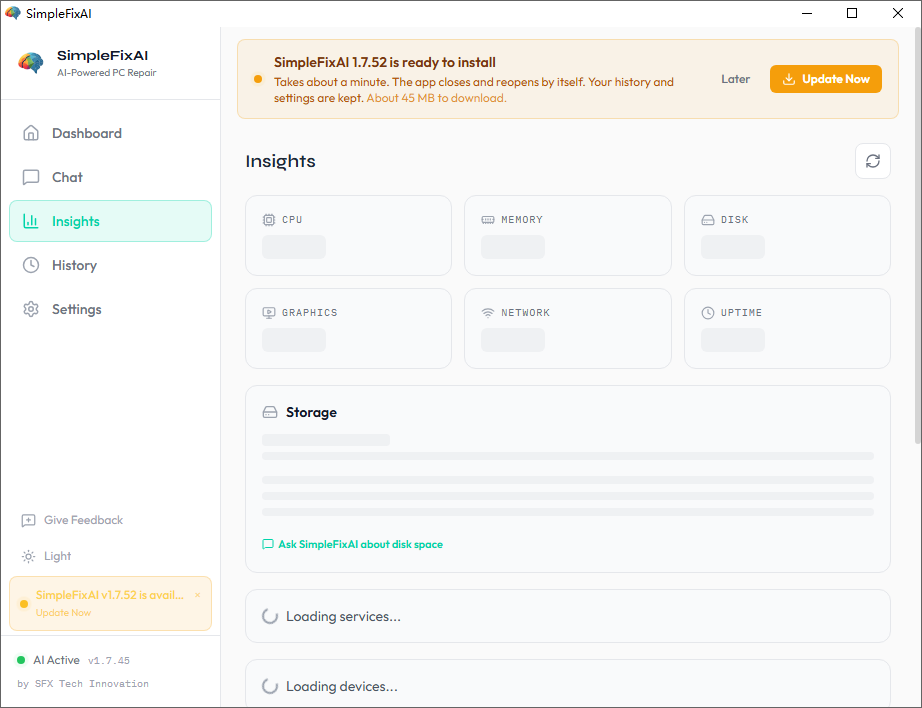Viewport: 922px width, 708px height.
Task: Open the History page
Action: click(x=111, y=265)
